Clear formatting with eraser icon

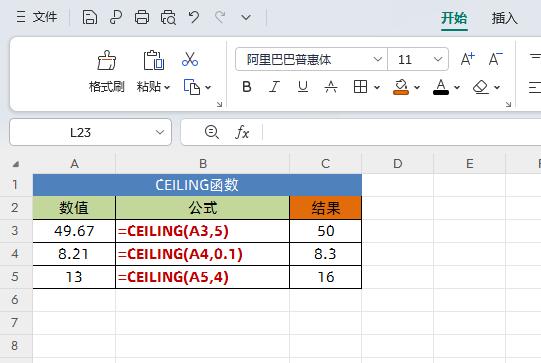[x=481, y=87]
